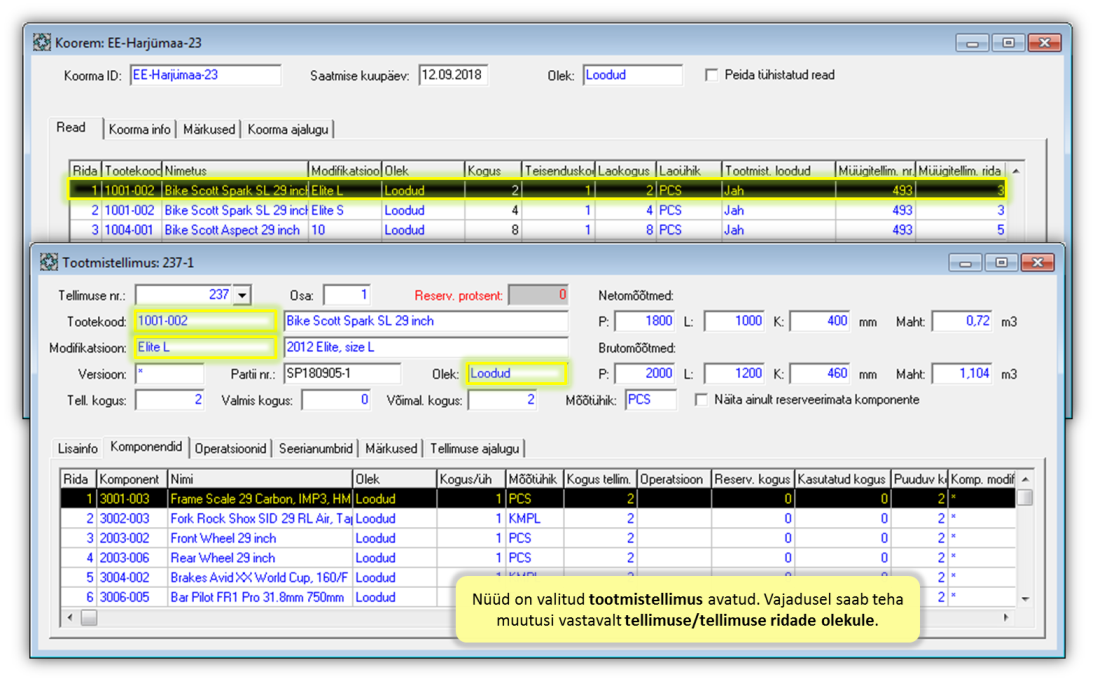The image size is (1095, 681).
Task: Switch to the Lisainfo tab
Action: (x=78, y=448)
